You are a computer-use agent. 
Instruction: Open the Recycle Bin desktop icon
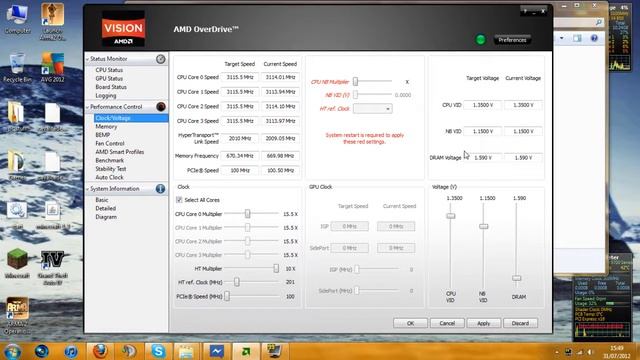coord(17,67)
